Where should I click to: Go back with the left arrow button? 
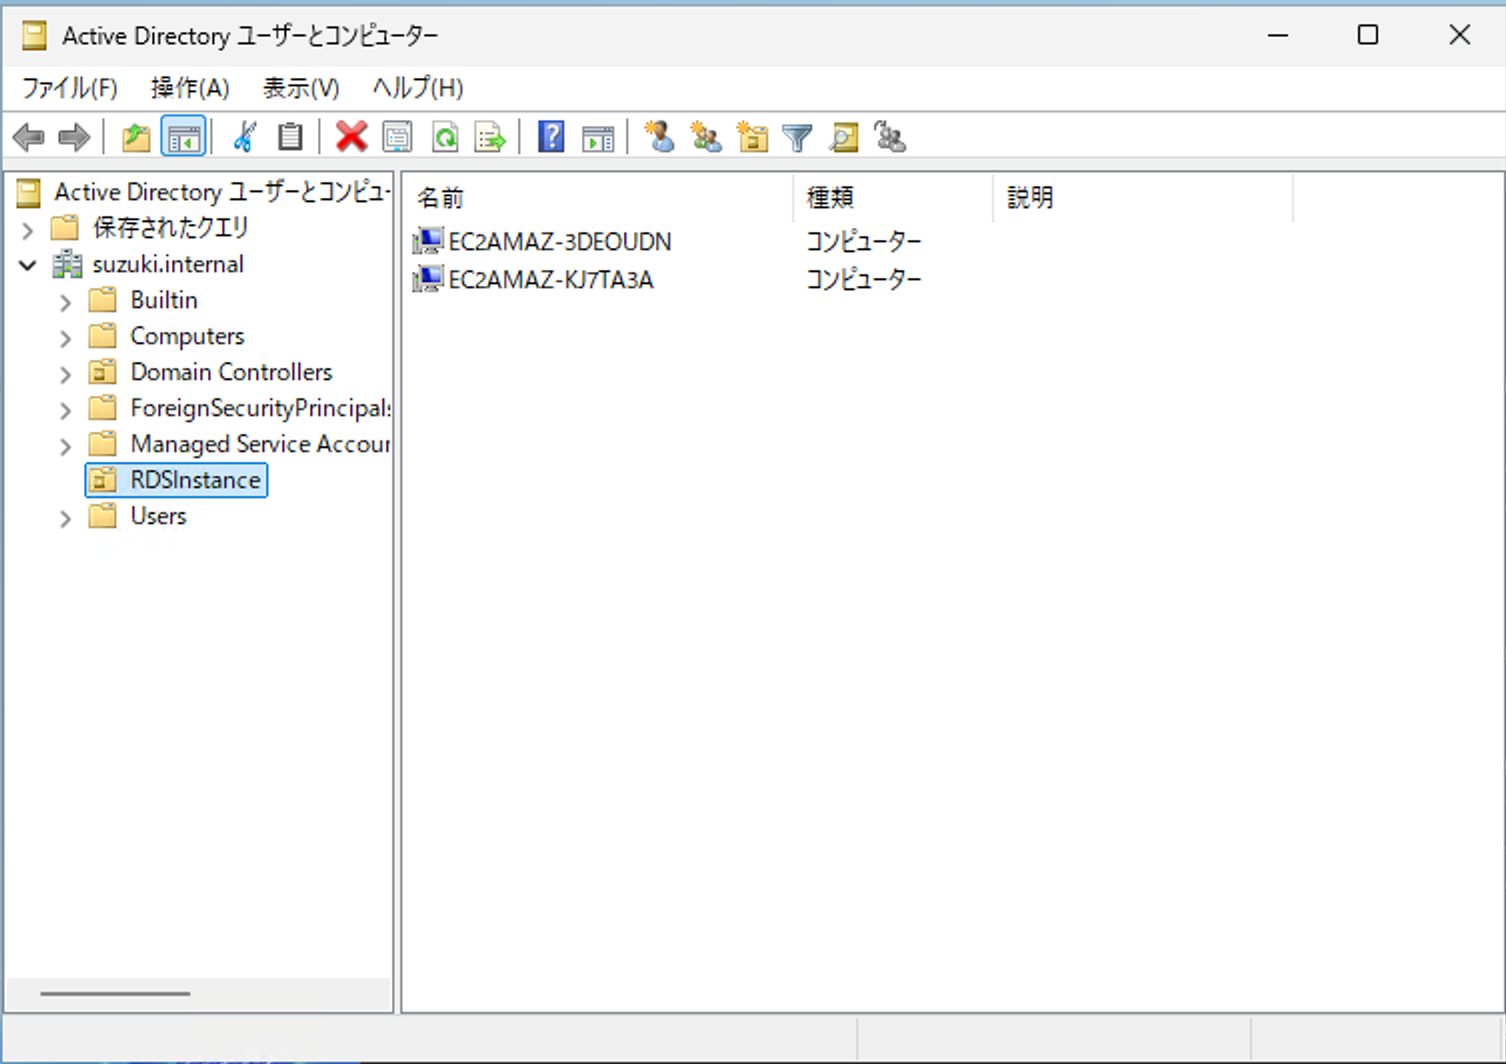(29, 137)
